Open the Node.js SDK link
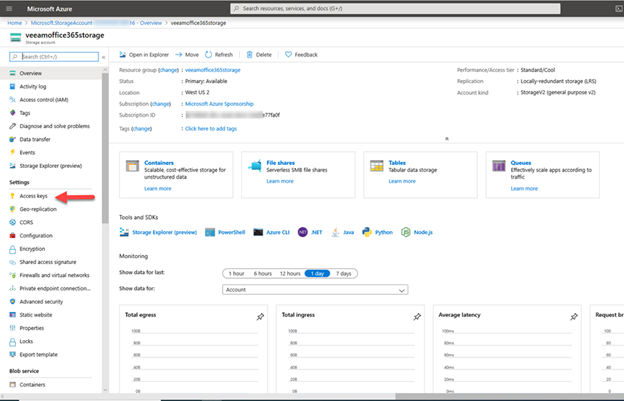This screenshot has height=401, width=624. 417,232
